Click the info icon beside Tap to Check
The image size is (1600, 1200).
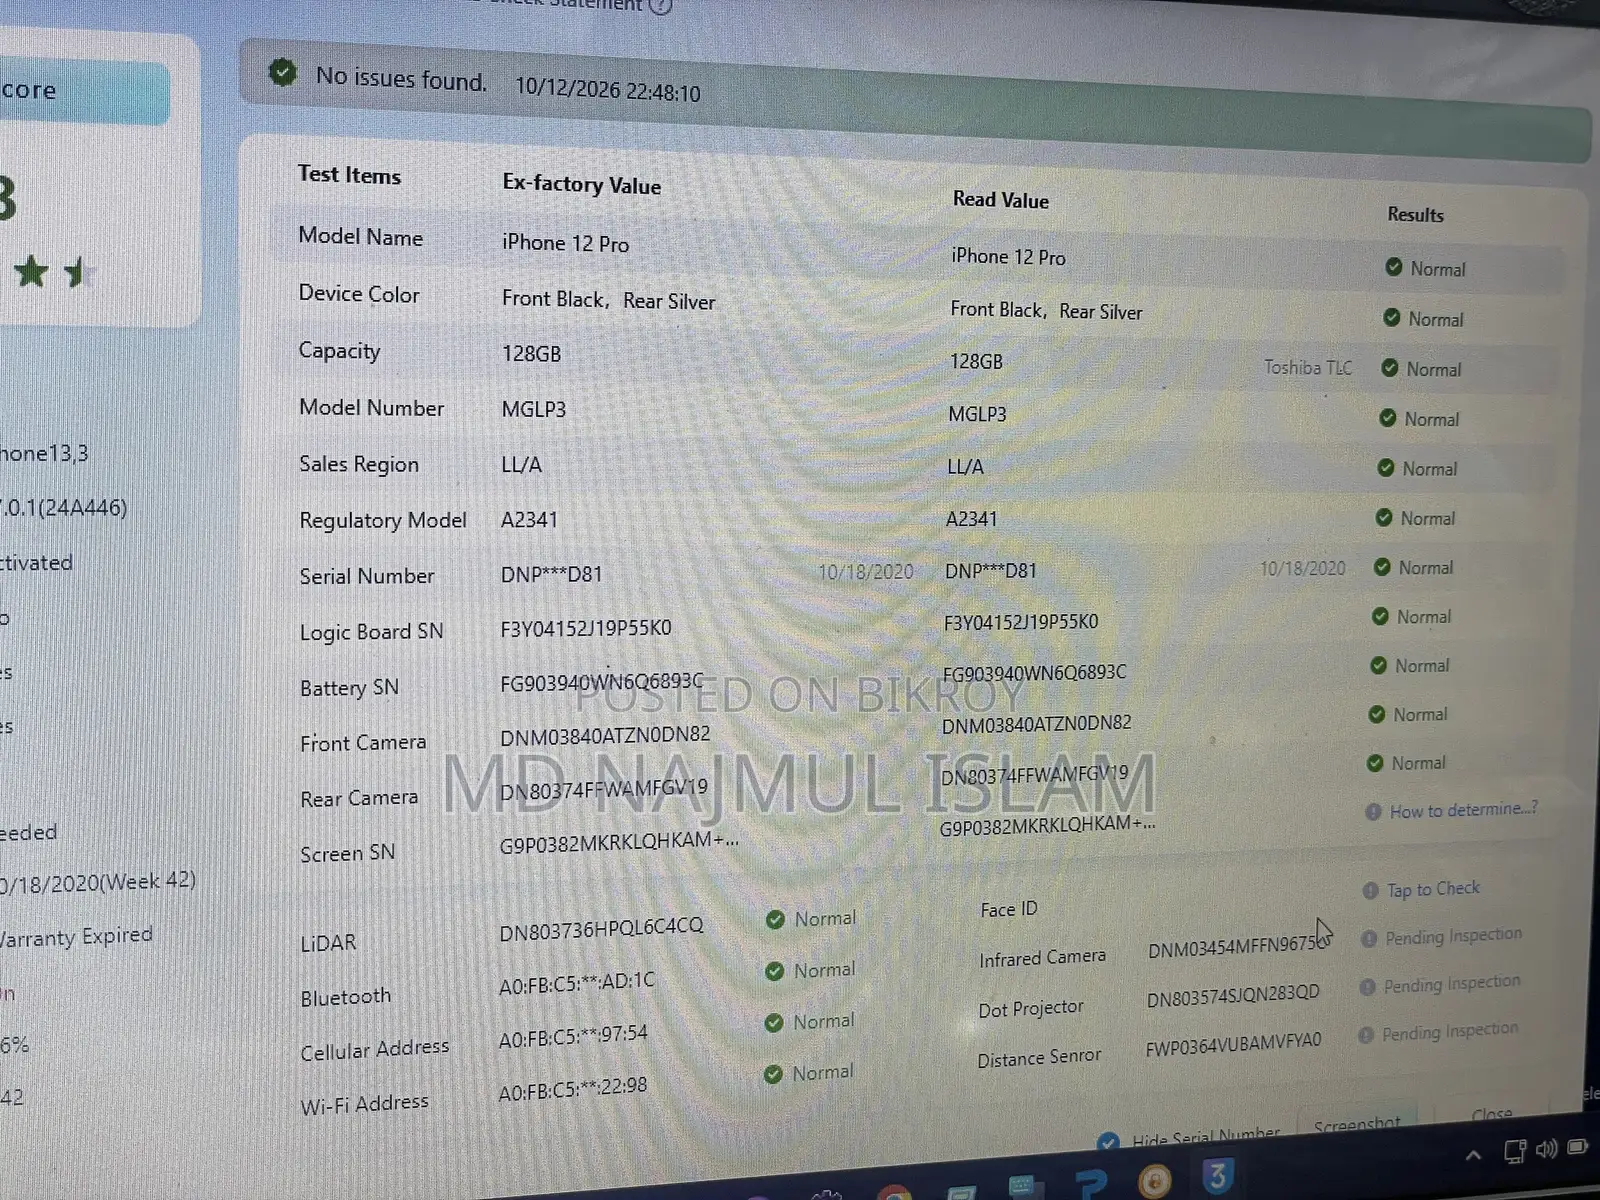pyautogui.click(x=1370, y=890)
